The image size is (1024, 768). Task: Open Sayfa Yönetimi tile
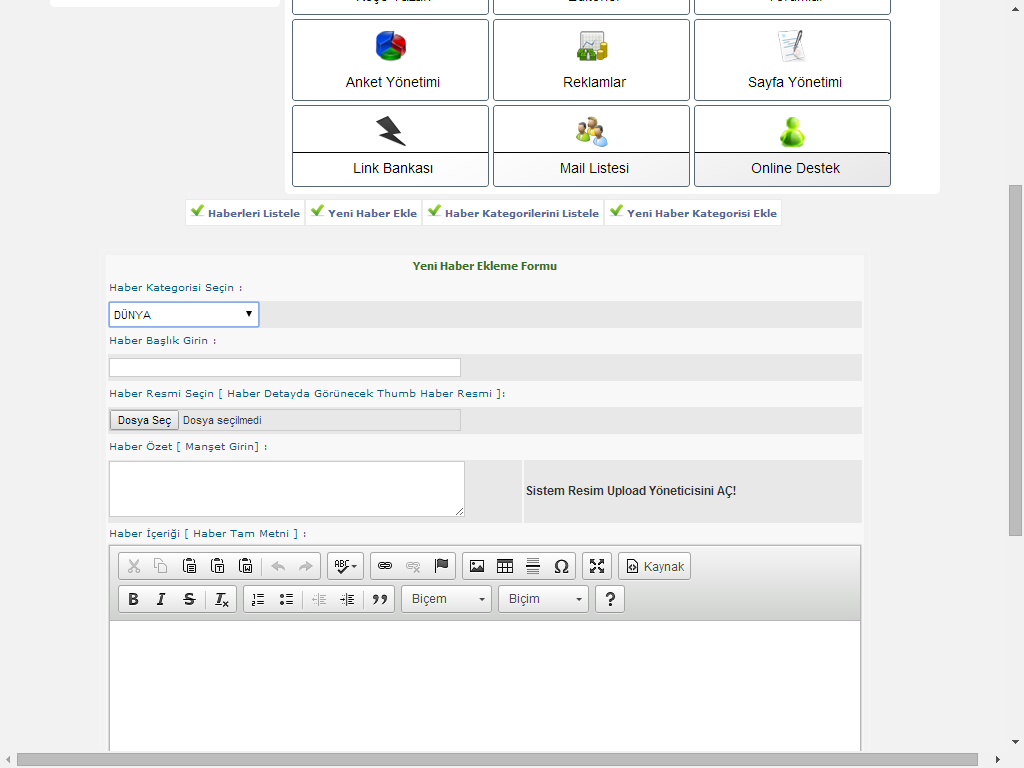[792, 60]
